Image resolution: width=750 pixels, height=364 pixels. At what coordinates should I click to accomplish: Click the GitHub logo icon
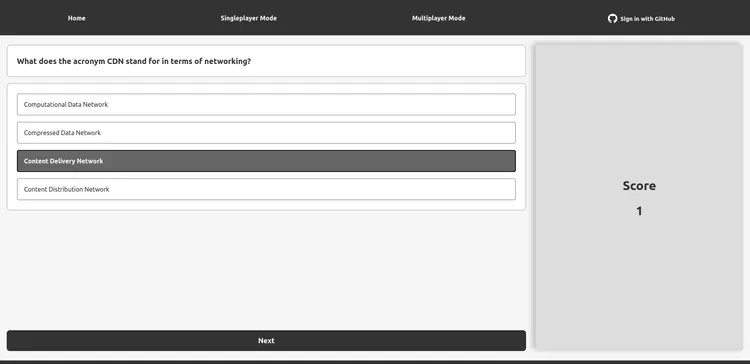coord(612,19)
